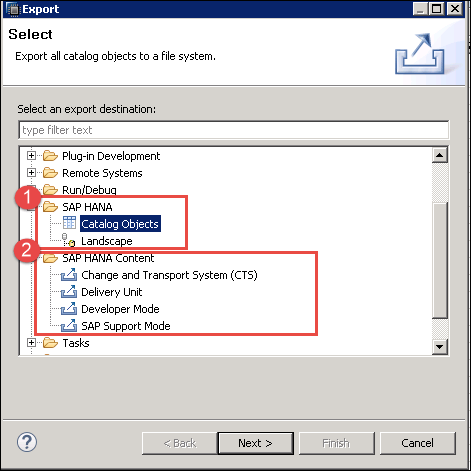Select the Run/Debug folder entry
Image resolution: width=471 pixels, height=471 pixels.
(x=89, y=190)
